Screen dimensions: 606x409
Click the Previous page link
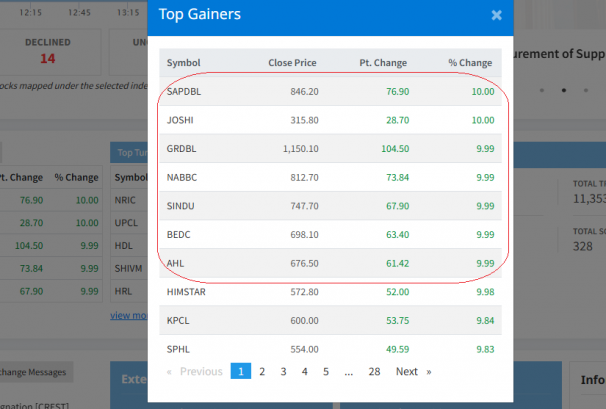(x=201, y=371)
